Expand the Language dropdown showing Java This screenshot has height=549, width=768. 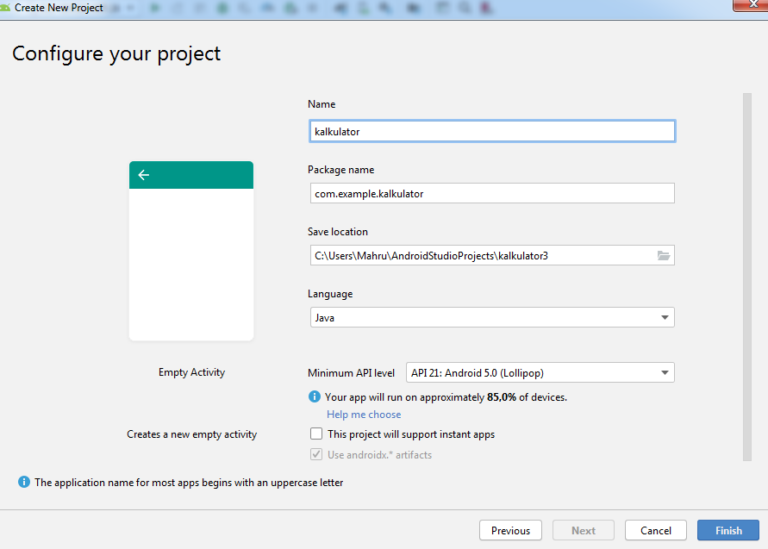pos(664,318)
